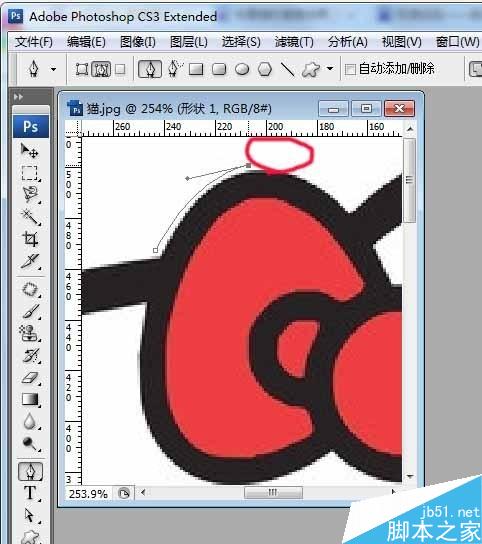
Task: Select the Gradient tool
Action: [x=30, y=399]
